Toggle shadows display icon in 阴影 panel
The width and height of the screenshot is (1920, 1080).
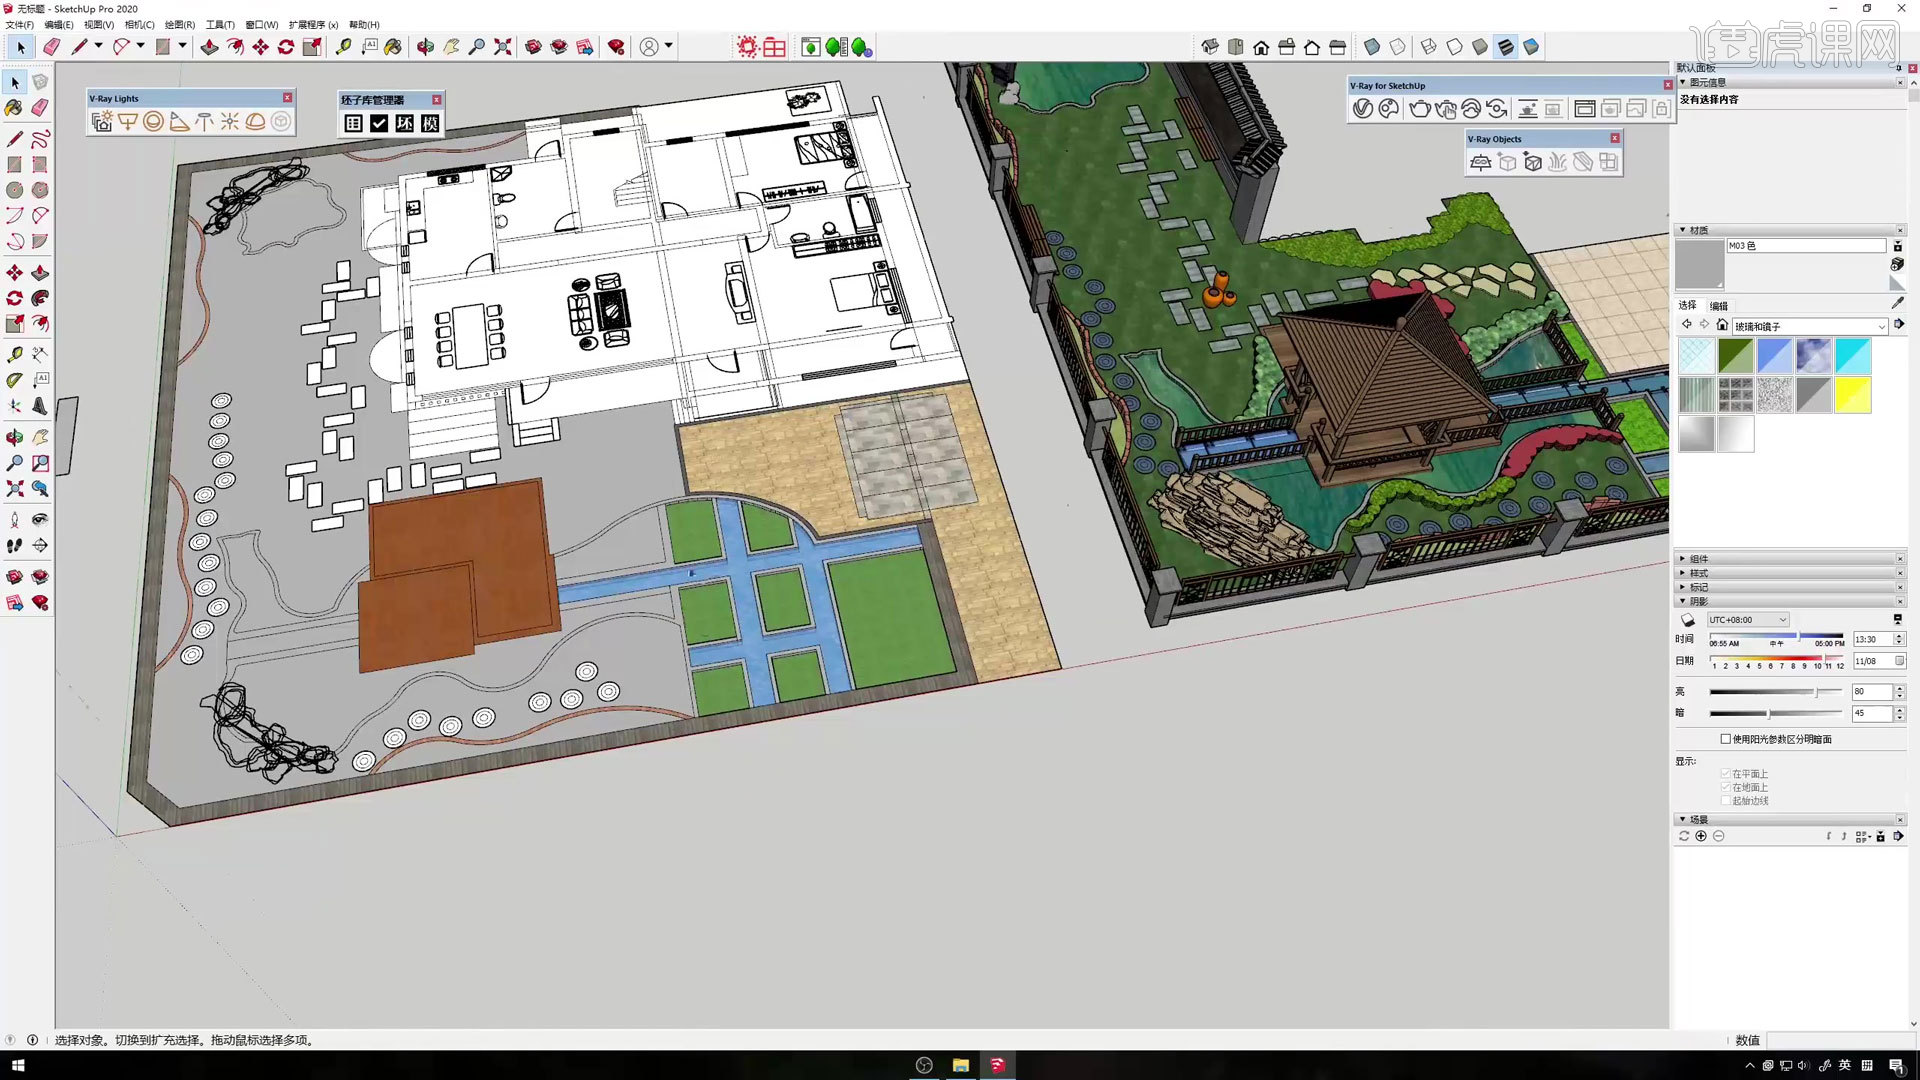click(x=1688, y=620)
